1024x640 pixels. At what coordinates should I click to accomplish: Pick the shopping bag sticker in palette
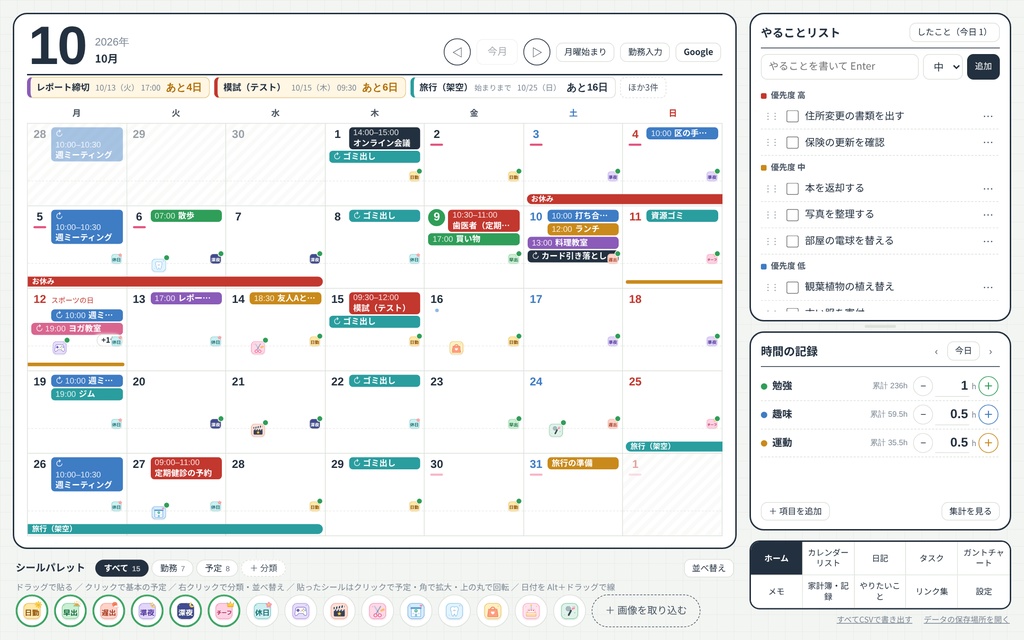coord(492,612)
